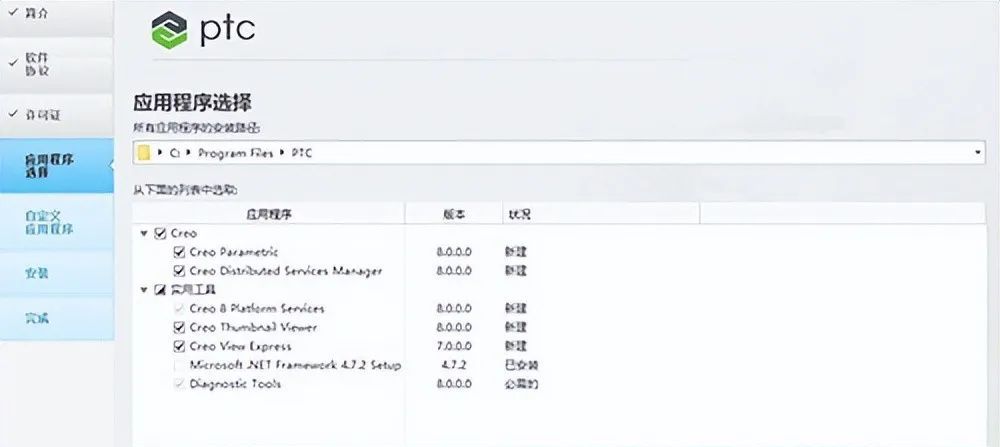Select Creo 8 Platform Services label
1000x447 pixels.
point(257,309)
